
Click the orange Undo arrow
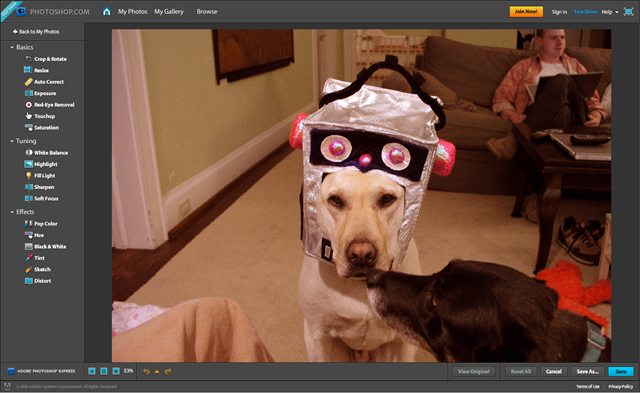[x=146, y=371]
